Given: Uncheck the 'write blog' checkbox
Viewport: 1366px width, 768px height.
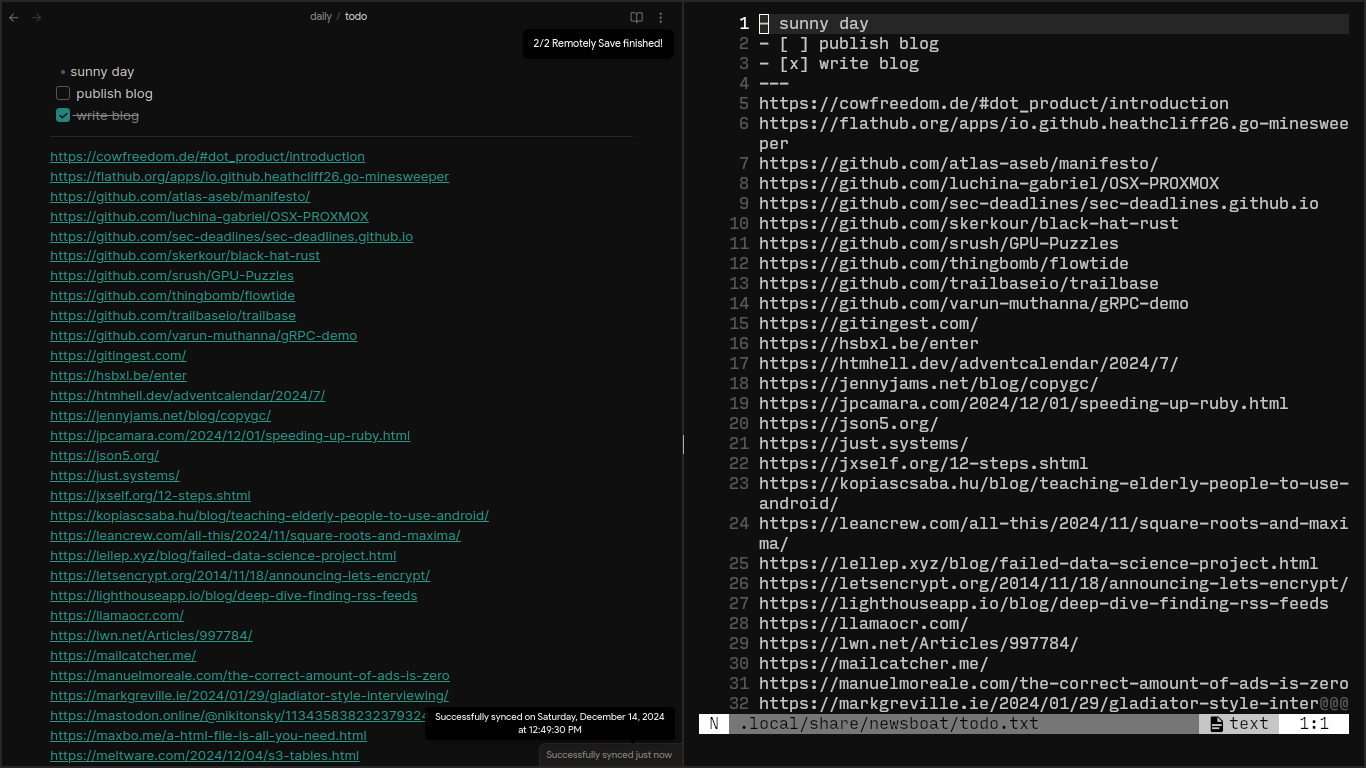Looking at the screenshot, I should tap(63, 115).
